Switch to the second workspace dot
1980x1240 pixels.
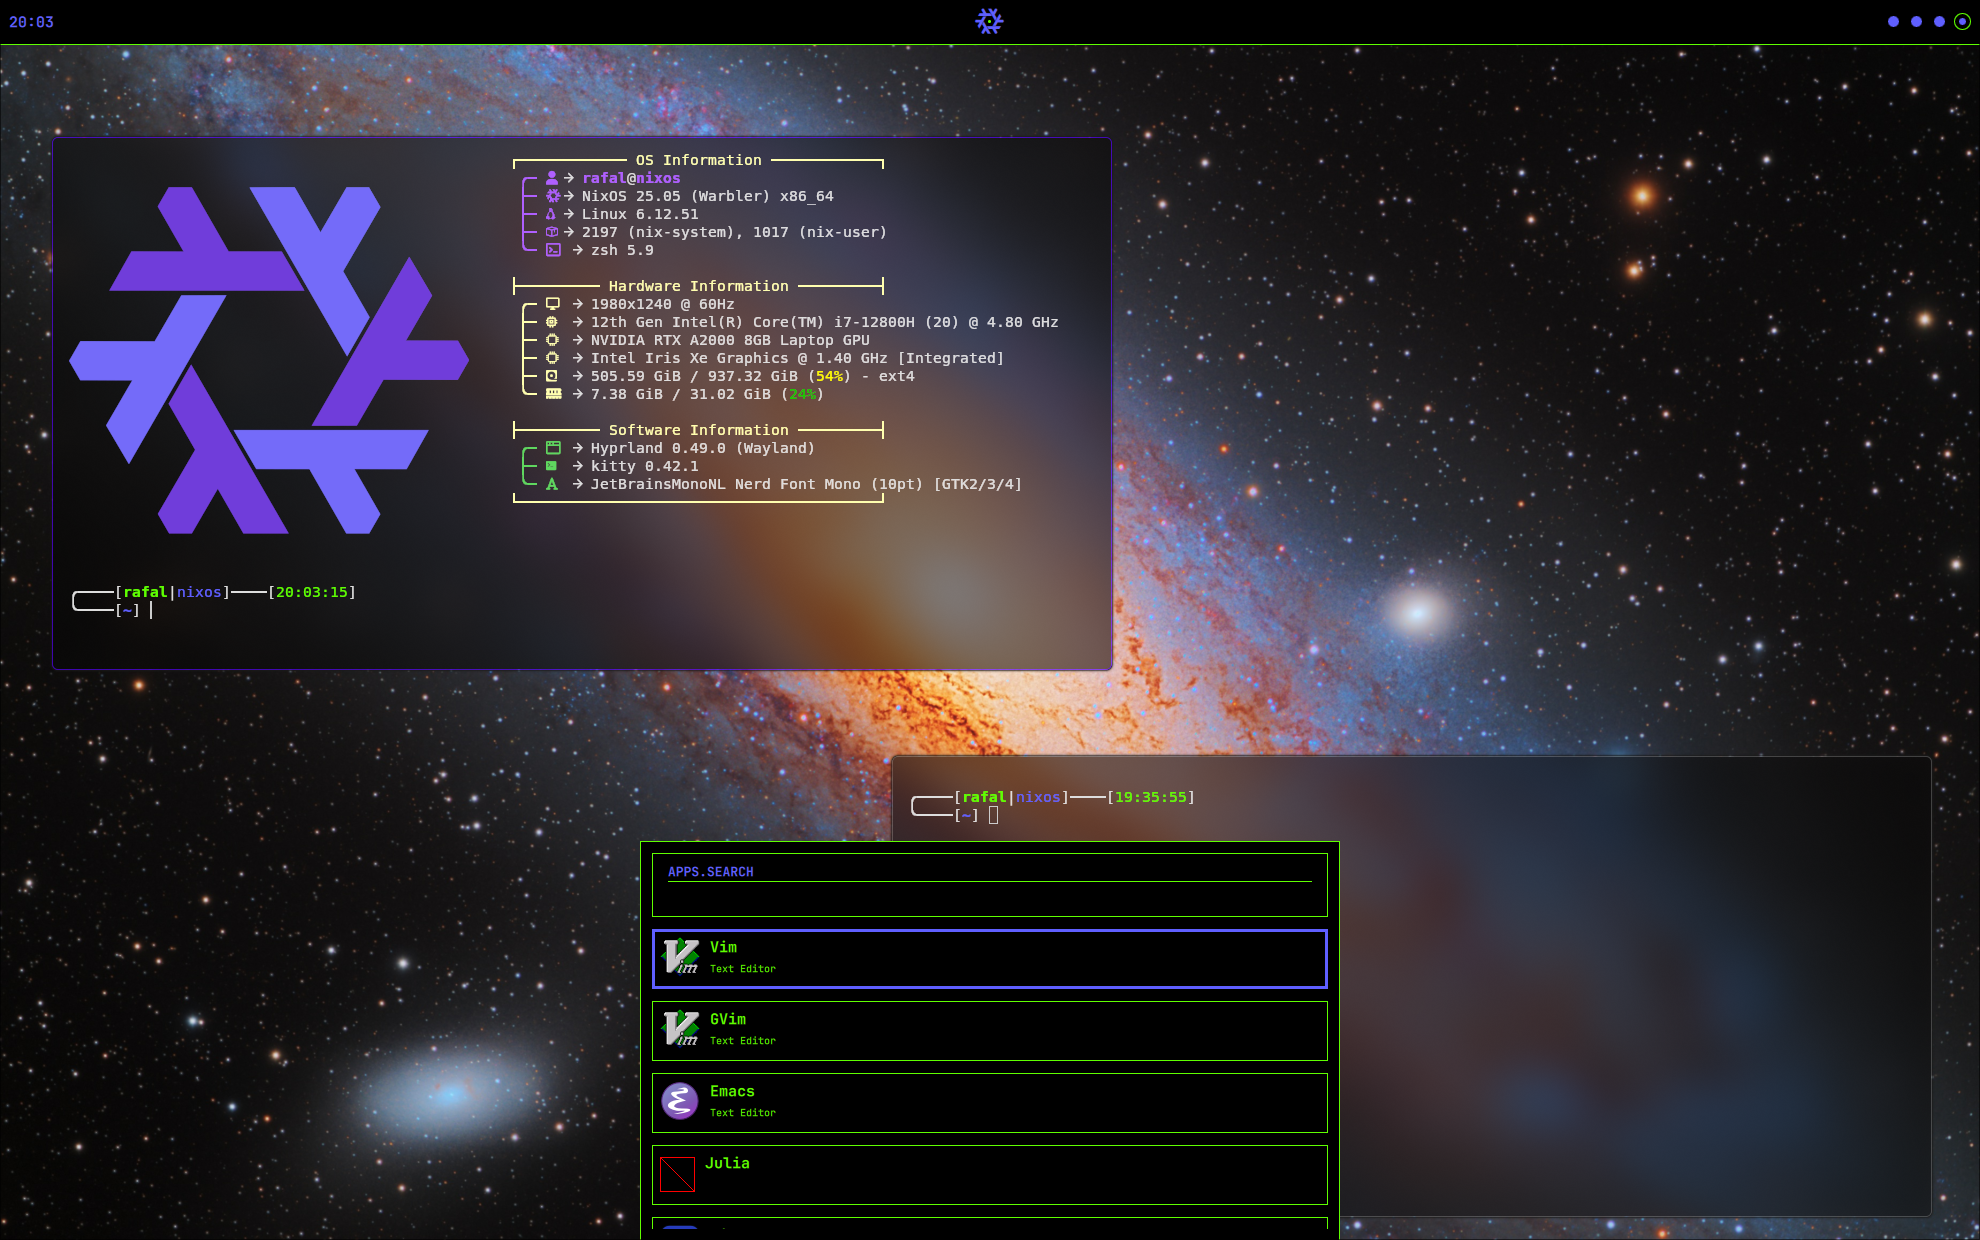pos(1916,22)
